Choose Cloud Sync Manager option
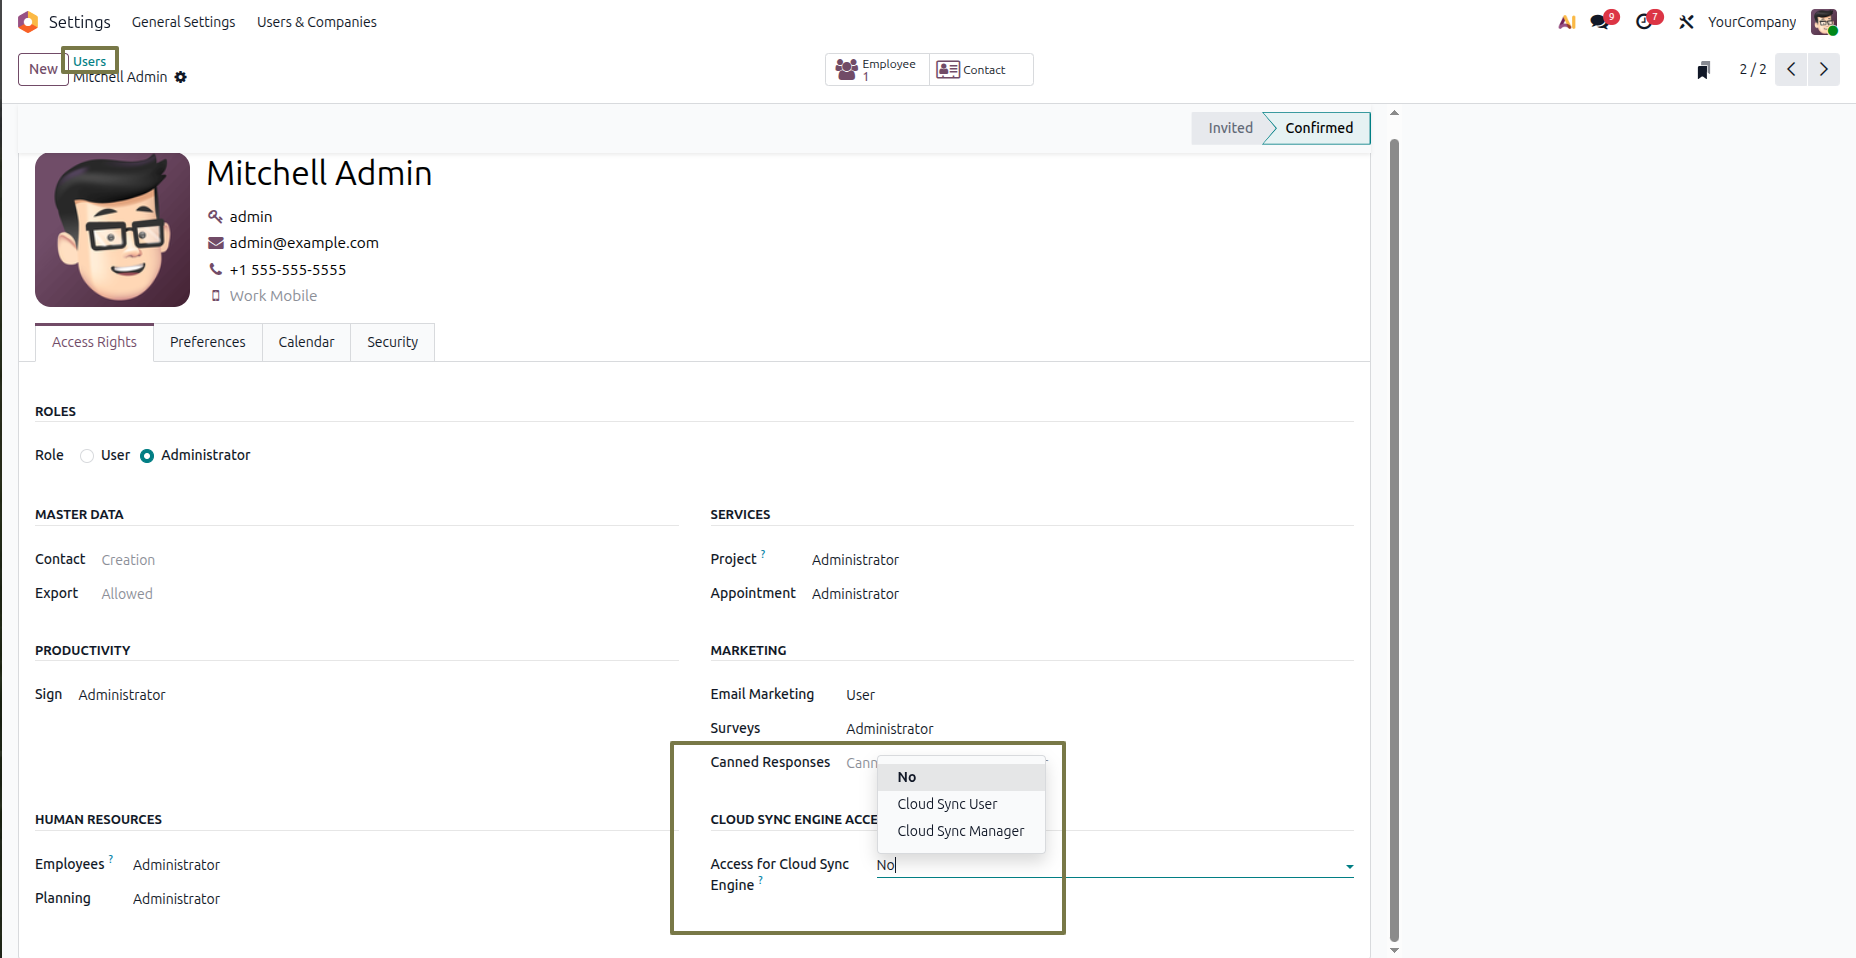Viewport: 1856px width, 958px height. pos(961,831)
